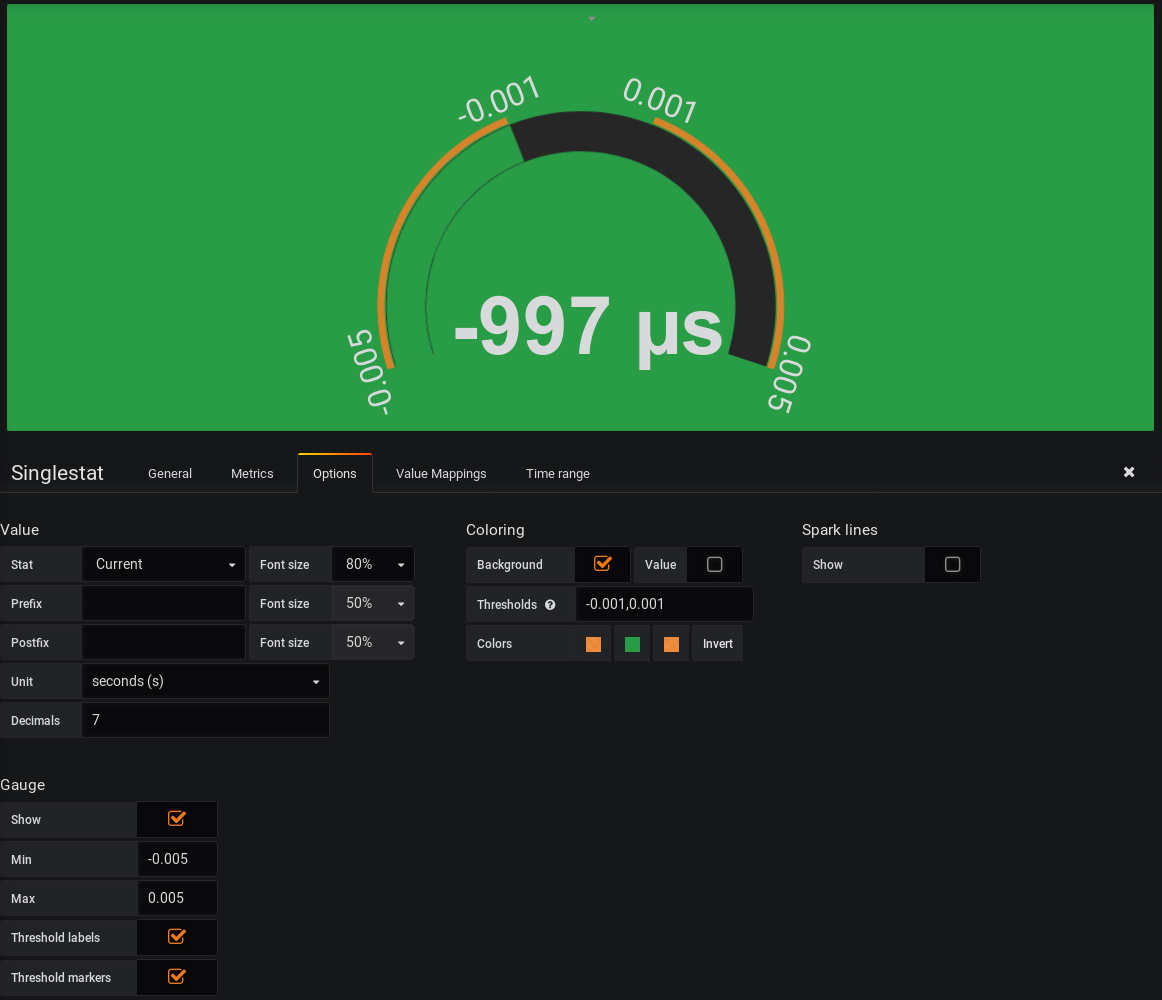Click the gauge Min value field
Viewport: 1162px width, 1000px height.
pyautogui.click(x=177, y=858)
